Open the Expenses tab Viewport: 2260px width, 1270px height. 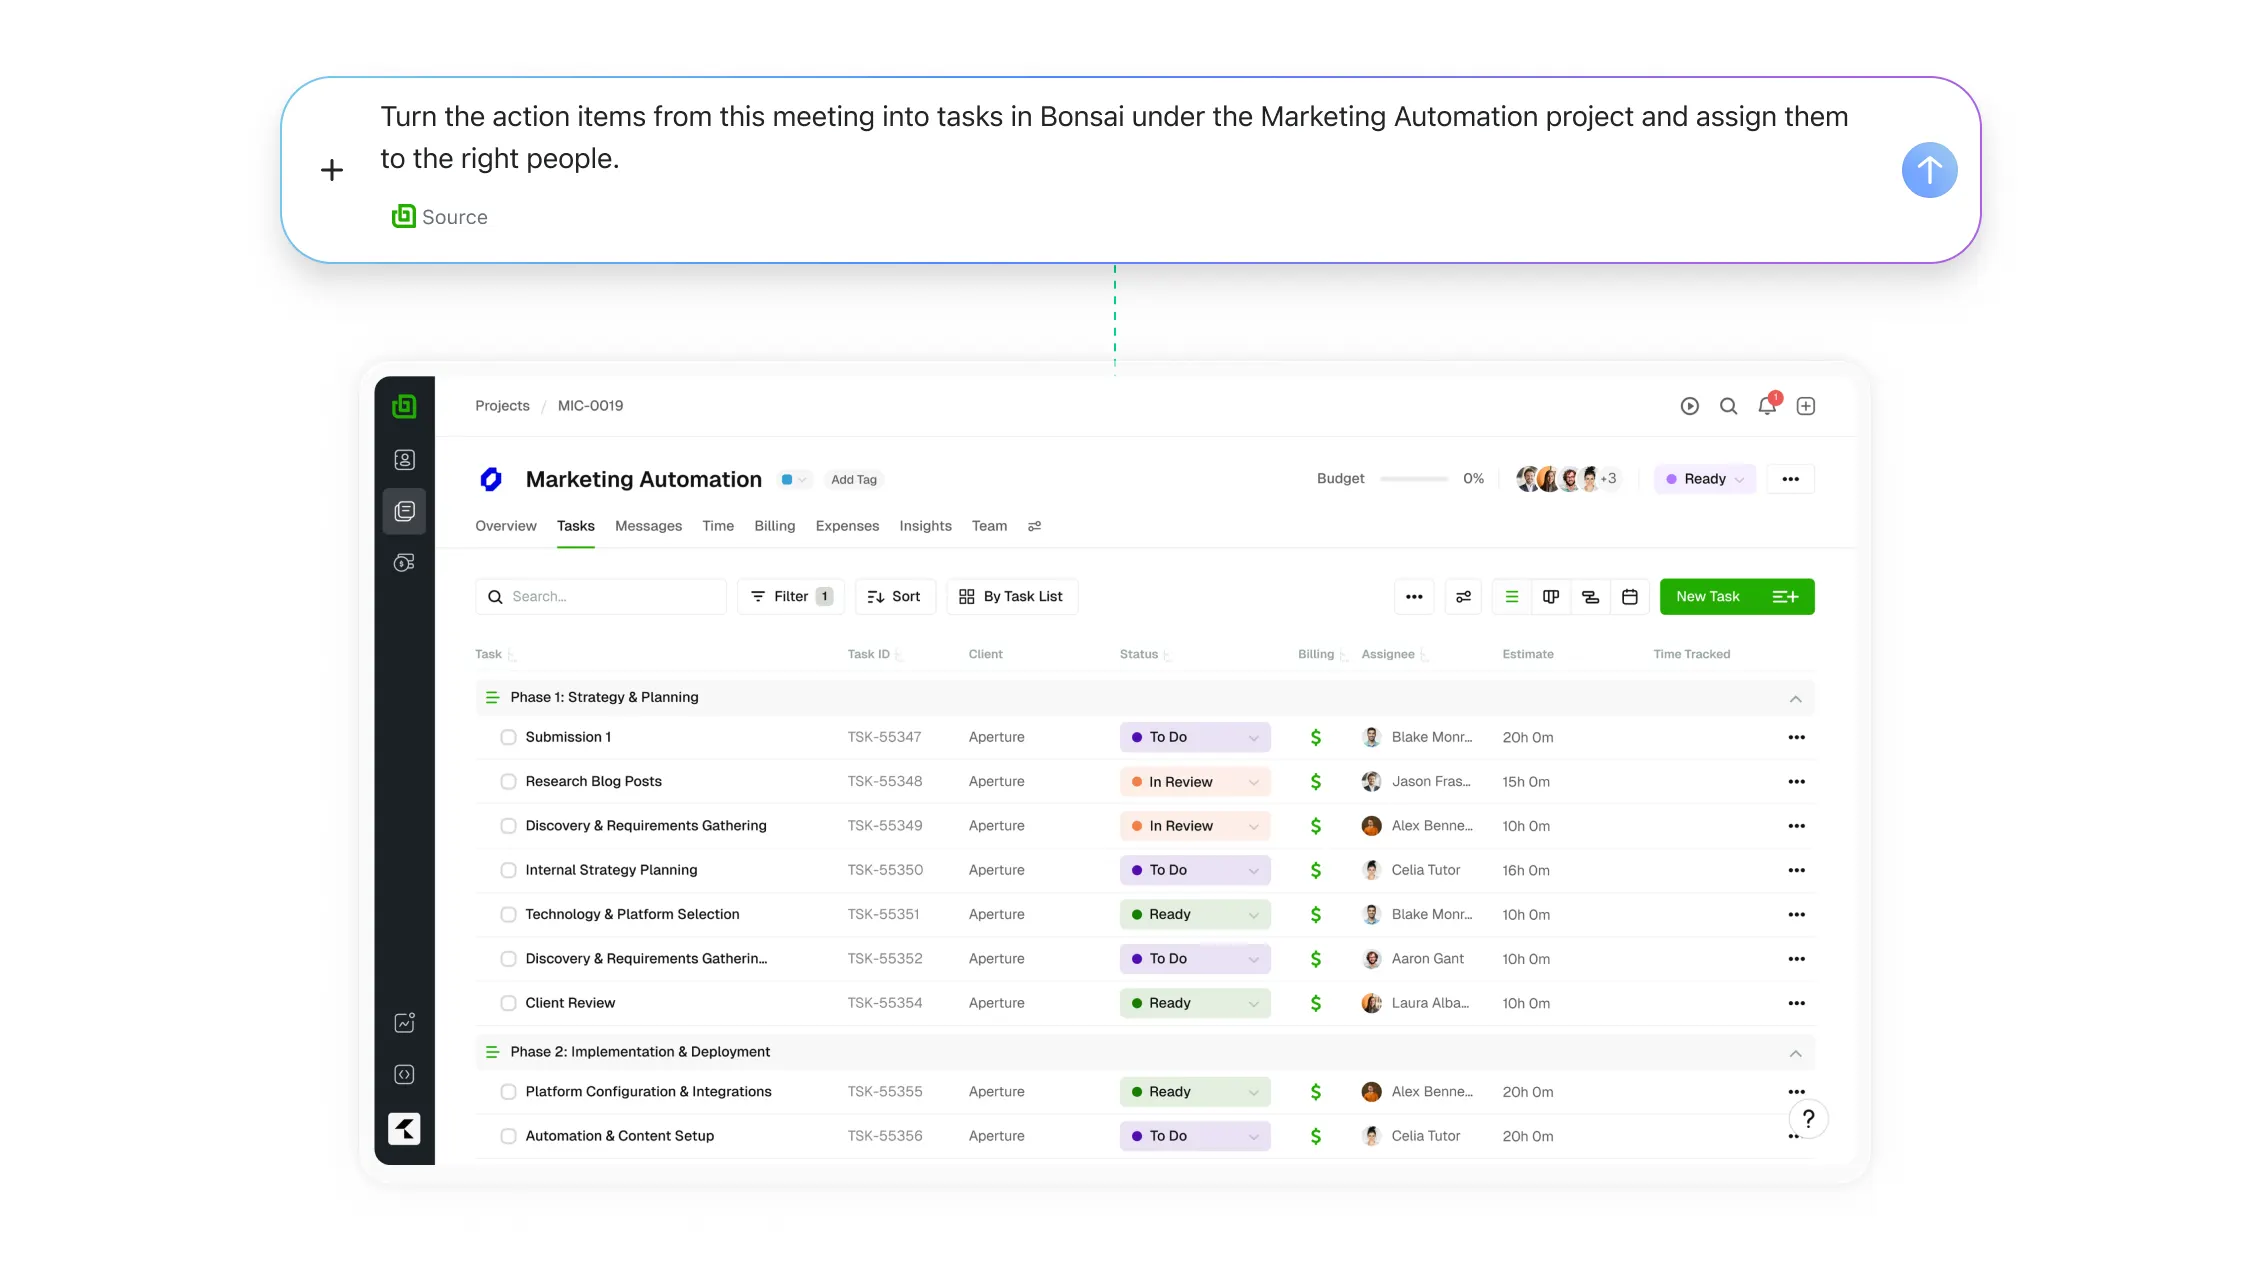click(x=847, y=526)
